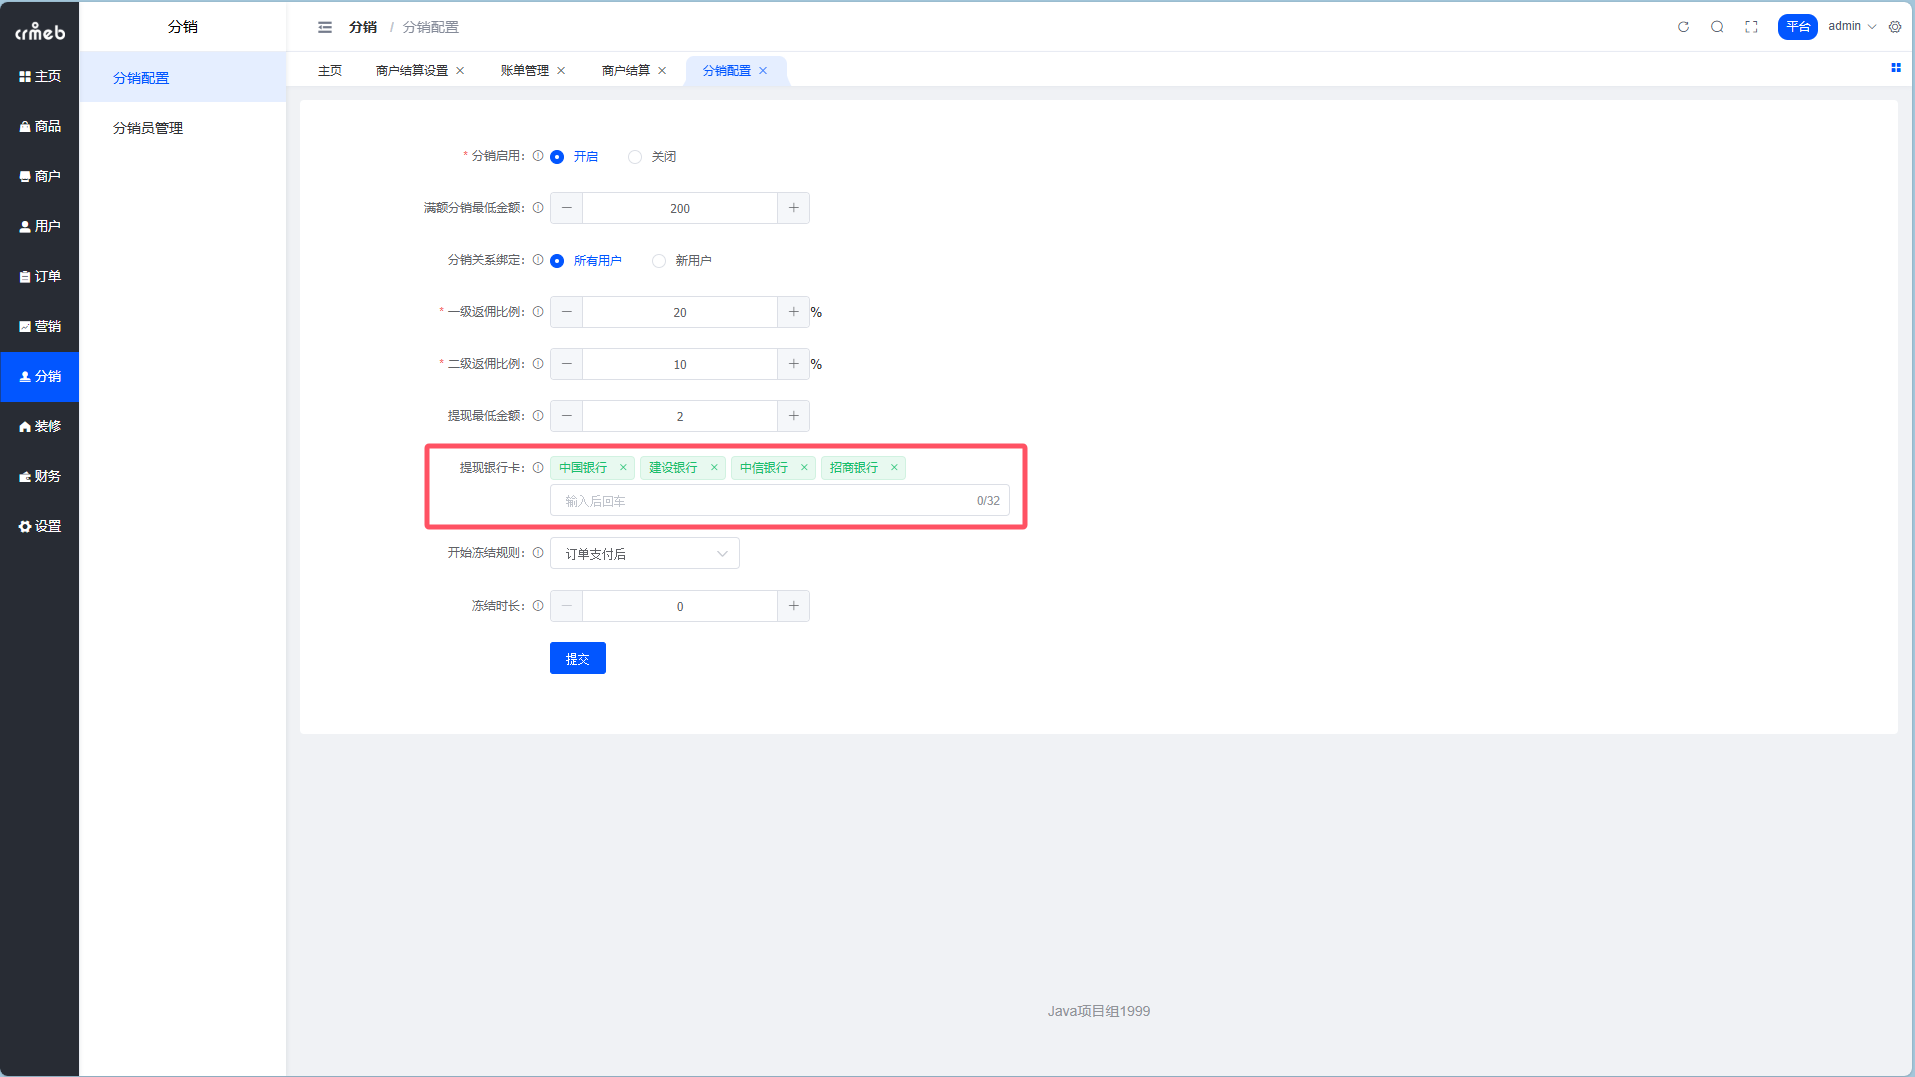
Task: Open 分销员管理 in the submenu
Action: click(148, 128)
